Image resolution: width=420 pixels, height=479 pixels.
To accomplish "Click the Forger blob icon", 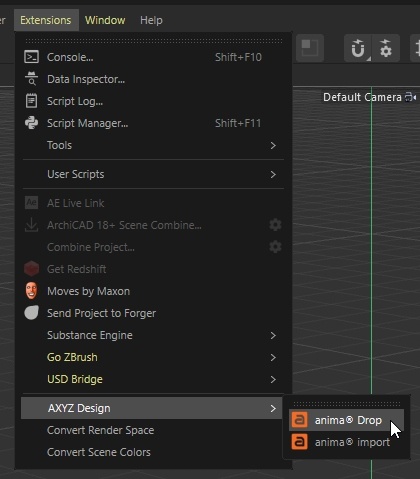I will point(31,313).
